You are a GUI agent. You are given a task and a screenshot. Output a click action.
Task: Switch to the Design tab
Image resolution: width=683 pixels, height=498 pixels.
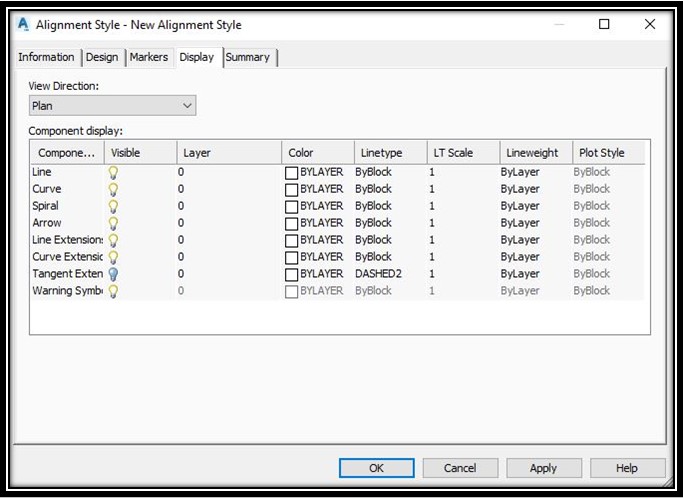102,57
